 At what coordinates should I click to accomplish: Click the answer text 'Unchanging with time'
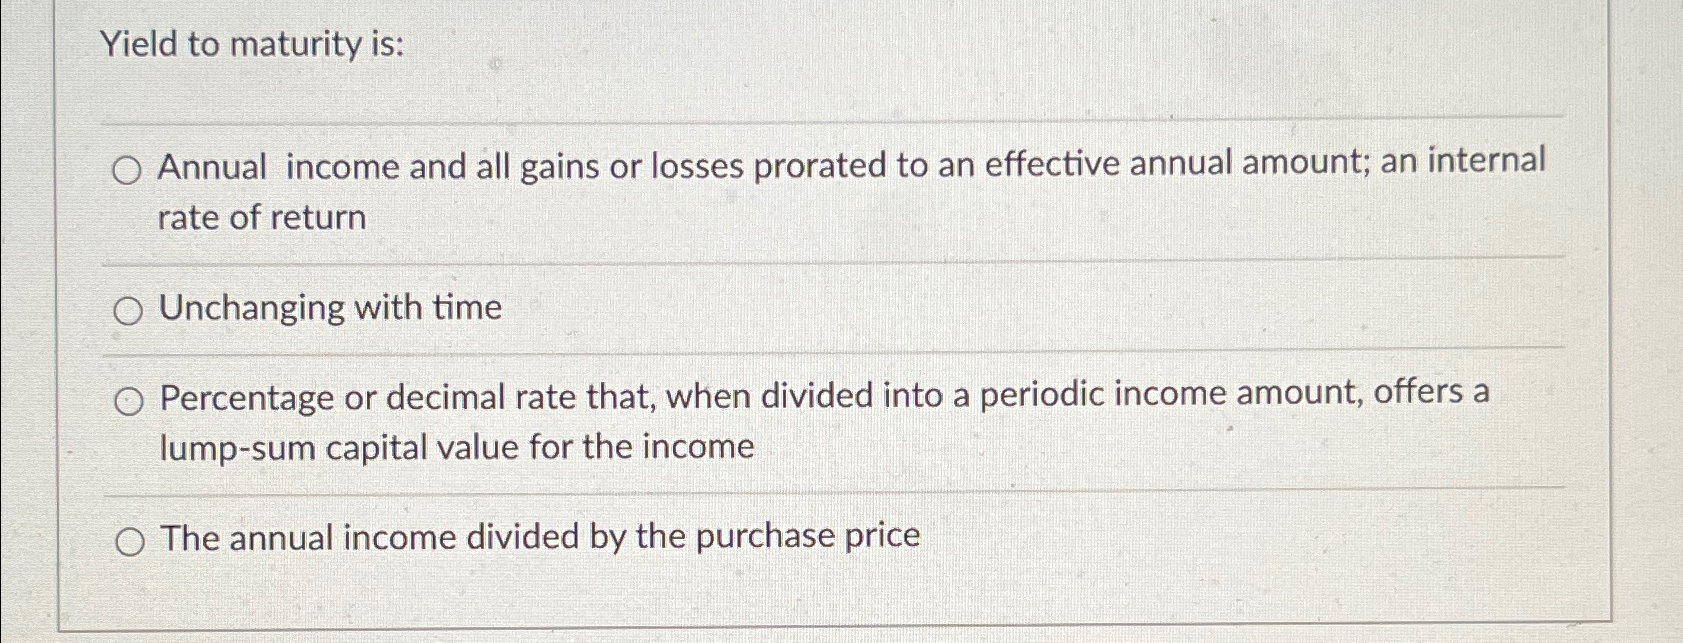(x=330, y=308)
